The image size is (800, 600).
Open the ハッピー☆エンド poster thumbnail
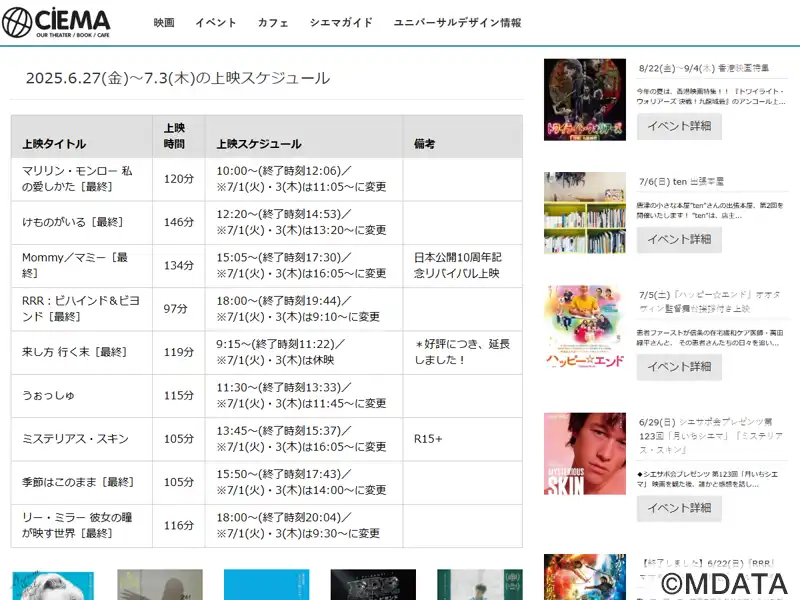point(585,327)
